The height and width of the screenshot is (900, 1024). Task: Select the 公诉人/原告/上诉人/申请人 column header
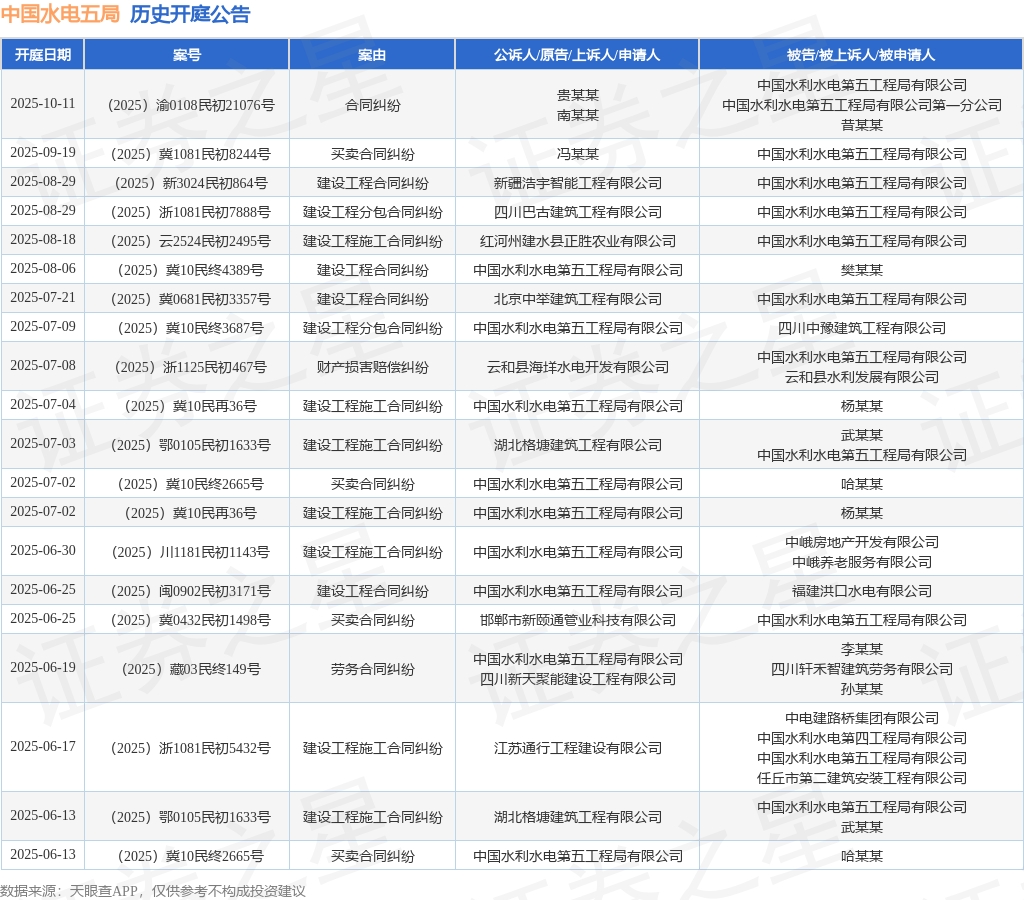point(577,55)
